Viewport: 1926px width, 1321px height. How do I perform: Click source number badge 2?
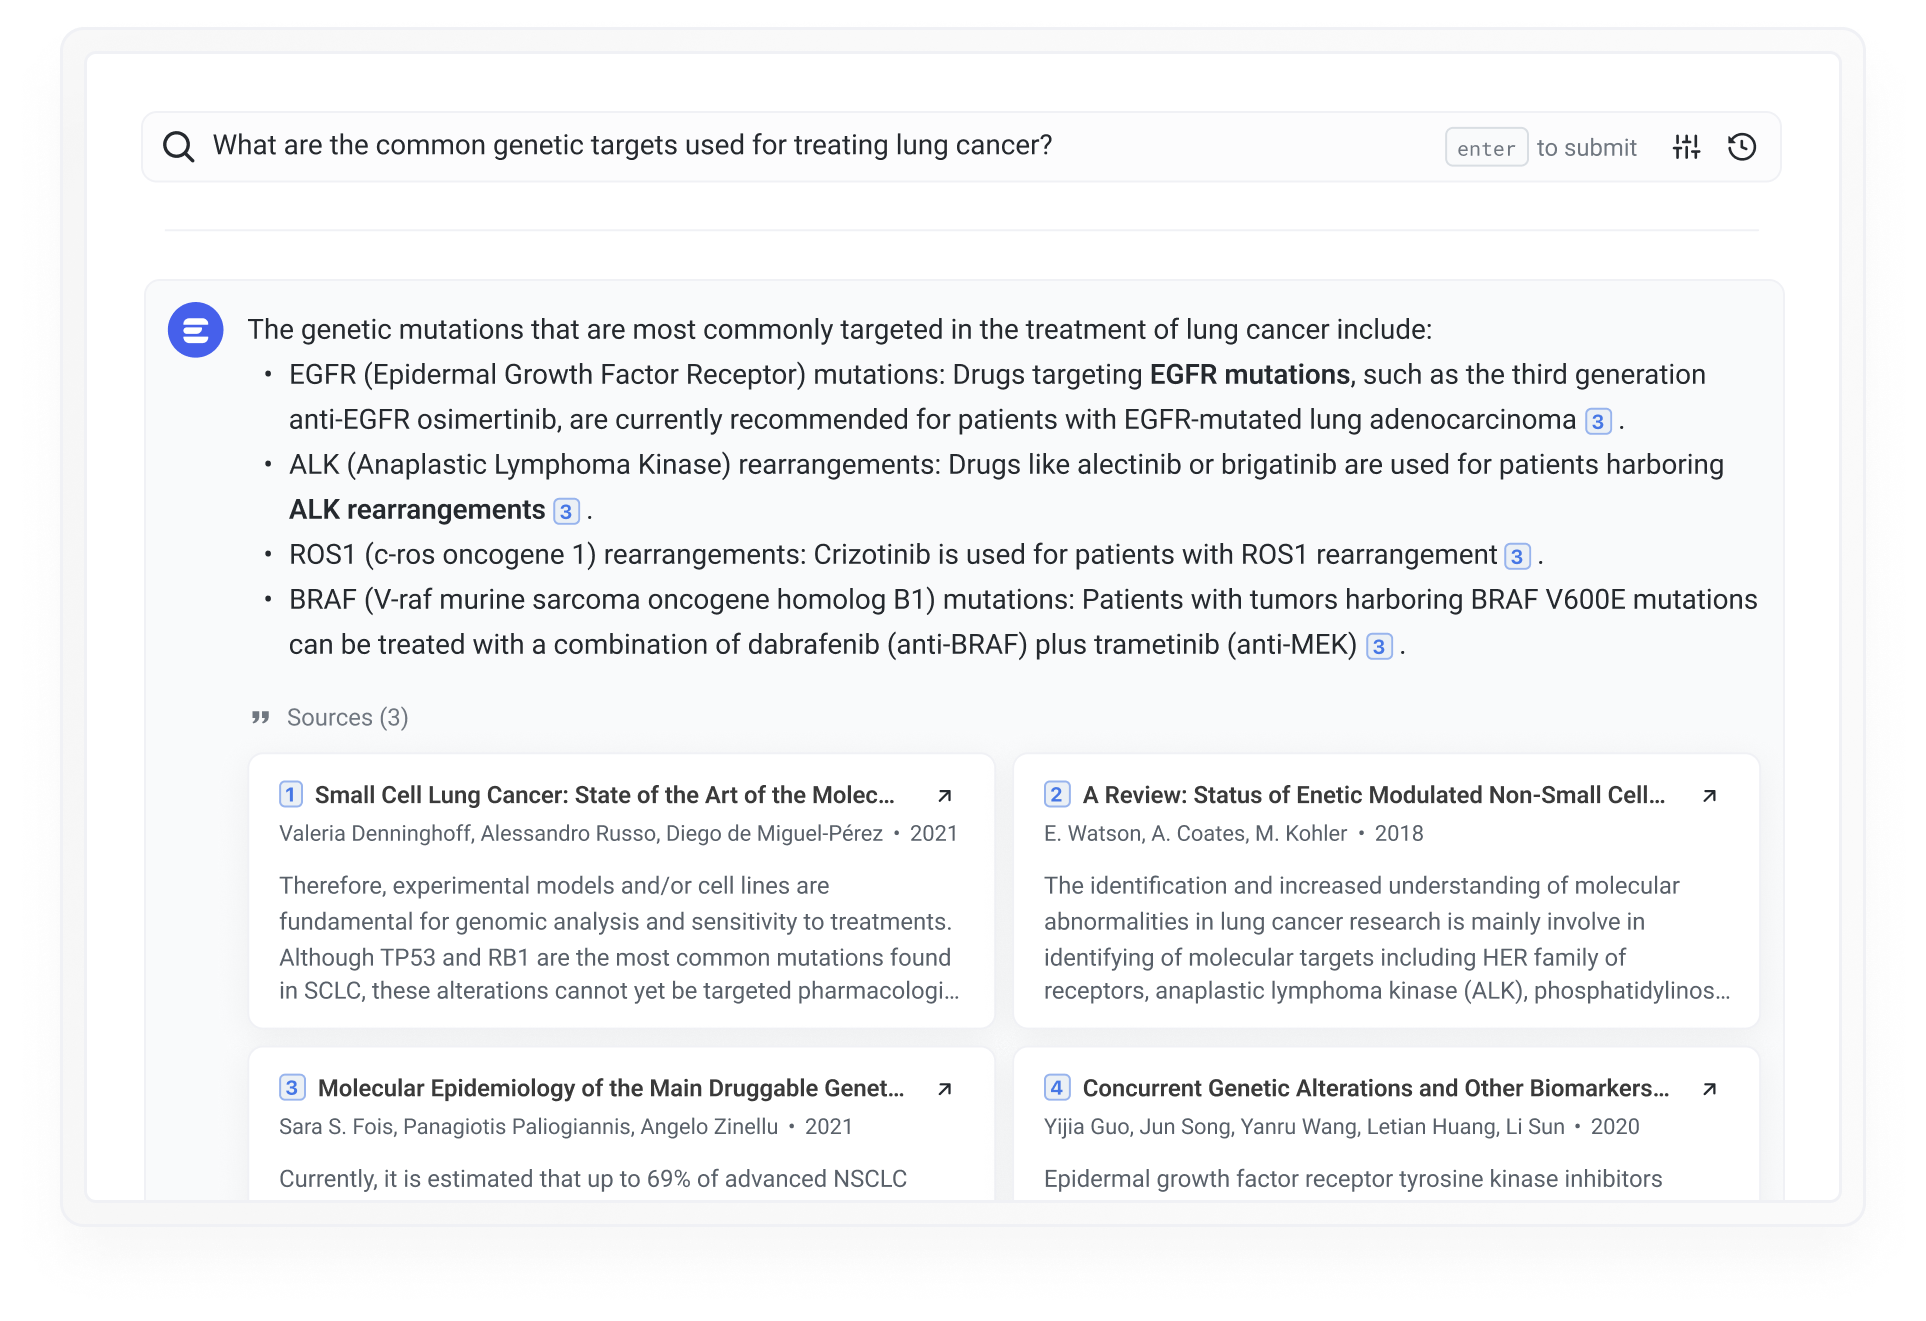pos(1057,795)
